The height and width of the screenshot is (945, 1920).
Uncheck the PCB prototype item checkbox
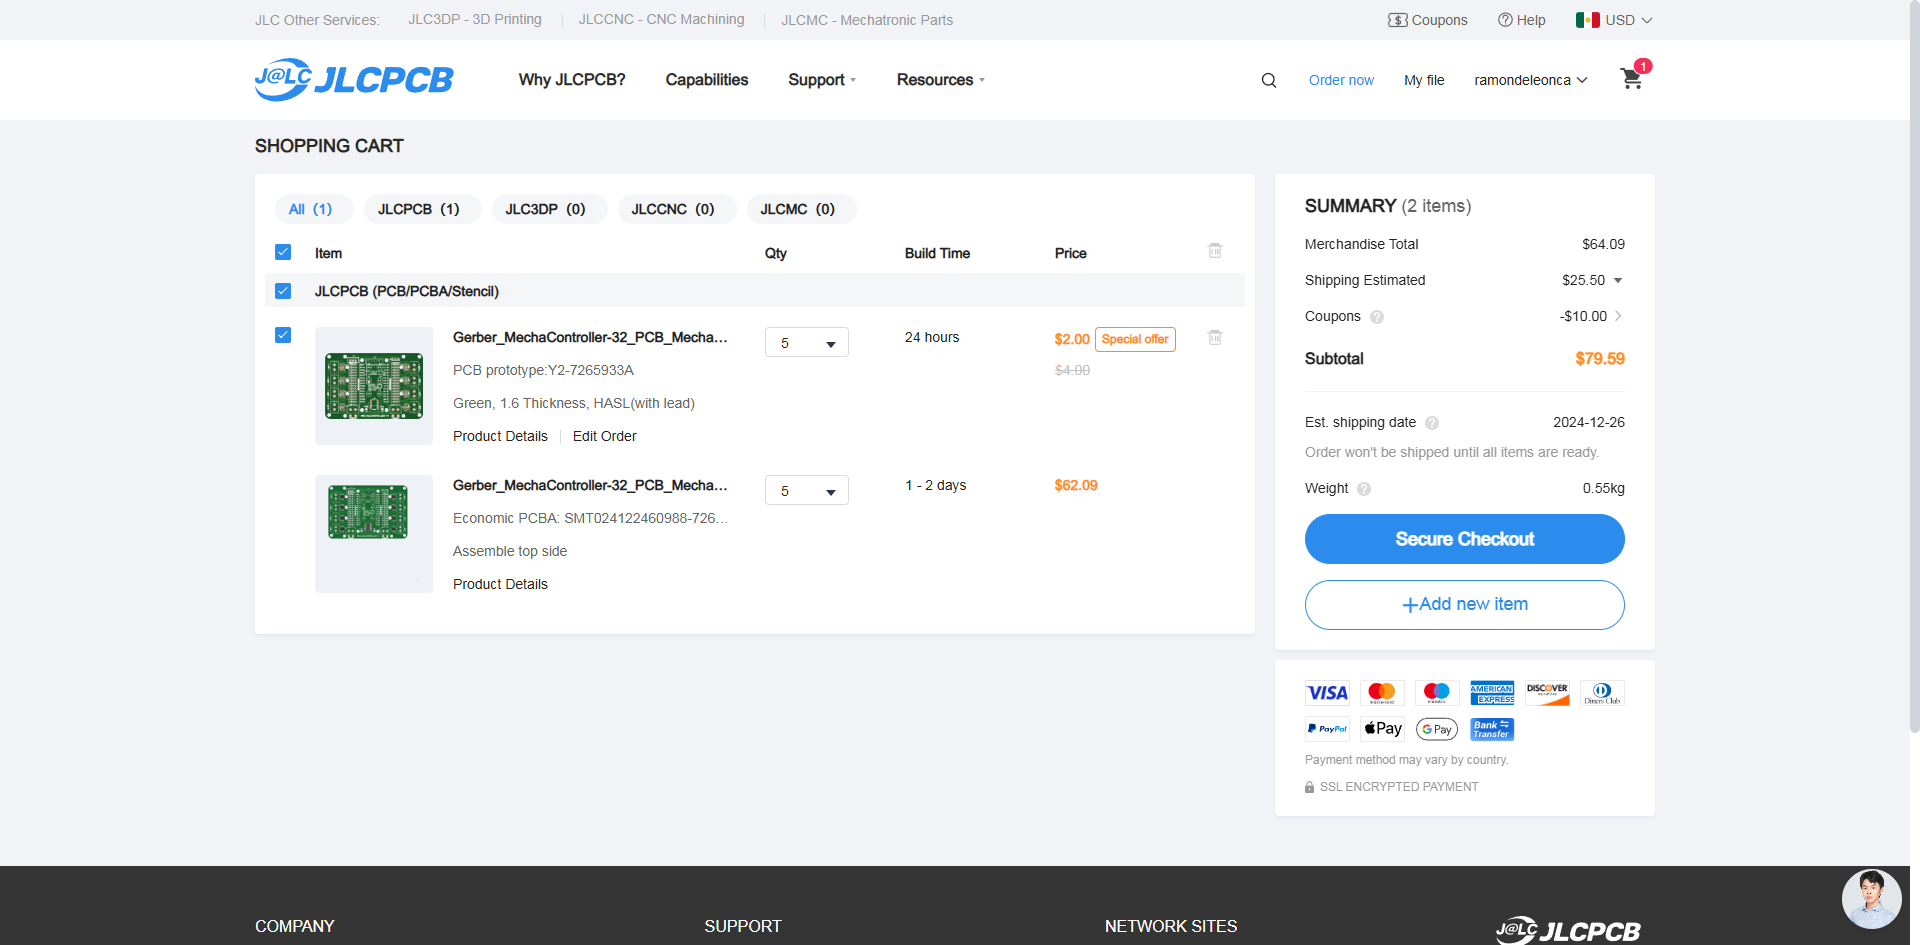283,335
